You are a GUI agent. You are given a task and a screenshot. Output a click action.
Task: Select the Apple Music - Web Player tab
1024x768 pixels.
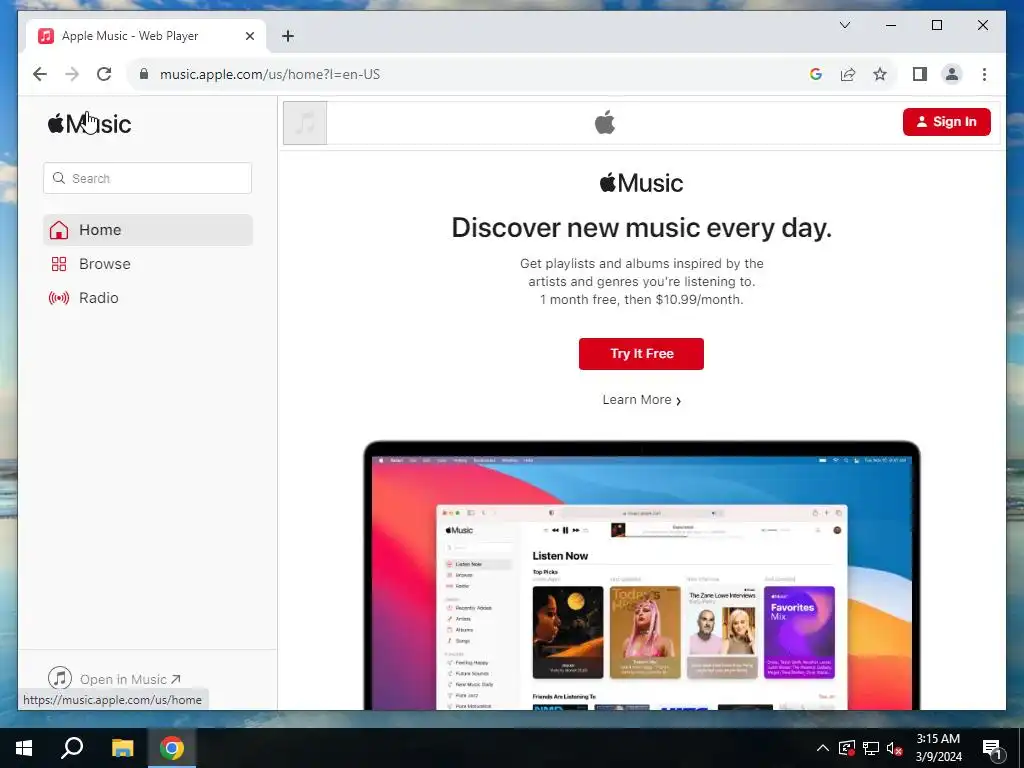tap(146, 36)
